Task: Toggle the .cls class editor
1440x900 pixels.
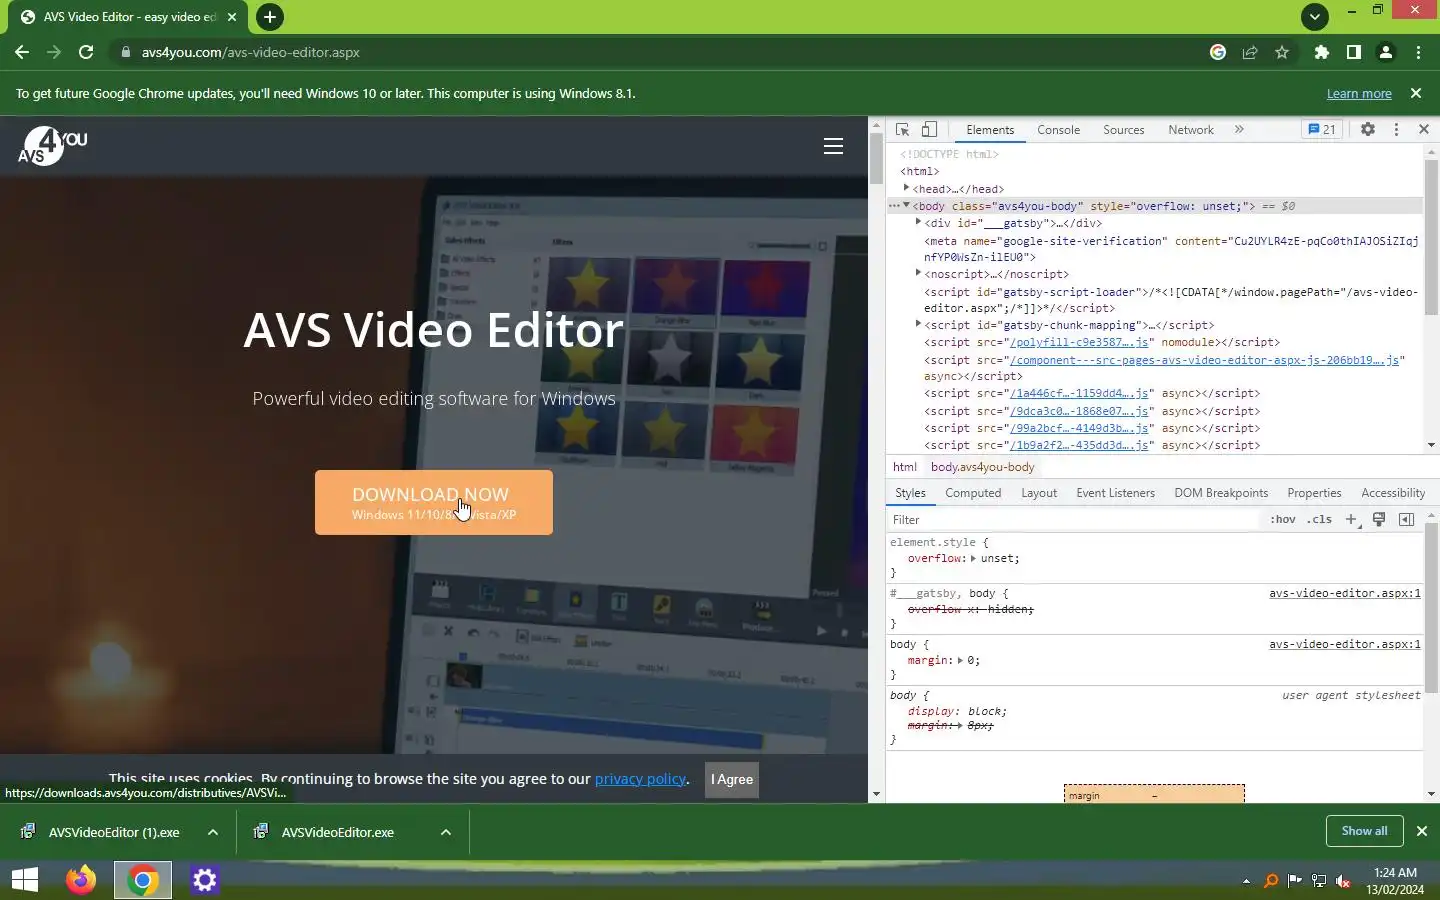Action: [1320, 520]
